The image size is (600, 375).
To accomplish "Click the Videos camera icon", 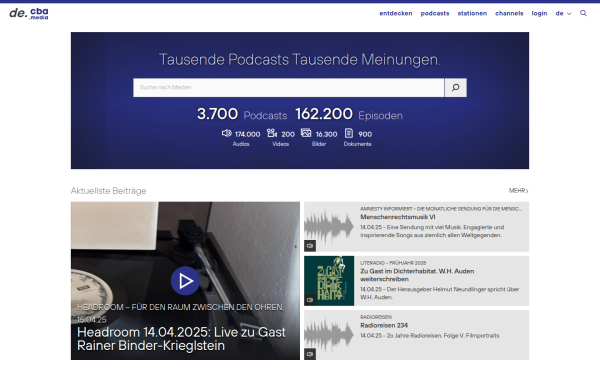I will click(x=272, y=133).
